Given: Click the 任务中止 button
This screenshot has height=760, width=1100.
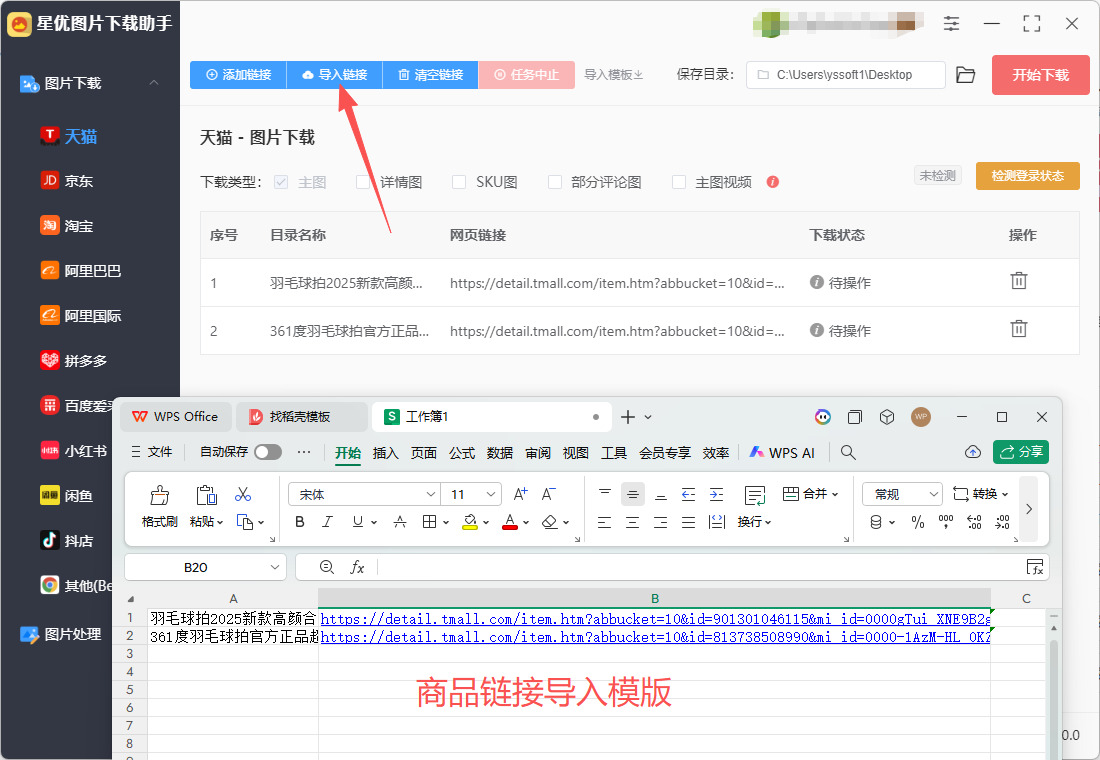Looking at the screenshot, I should (527, 75).
